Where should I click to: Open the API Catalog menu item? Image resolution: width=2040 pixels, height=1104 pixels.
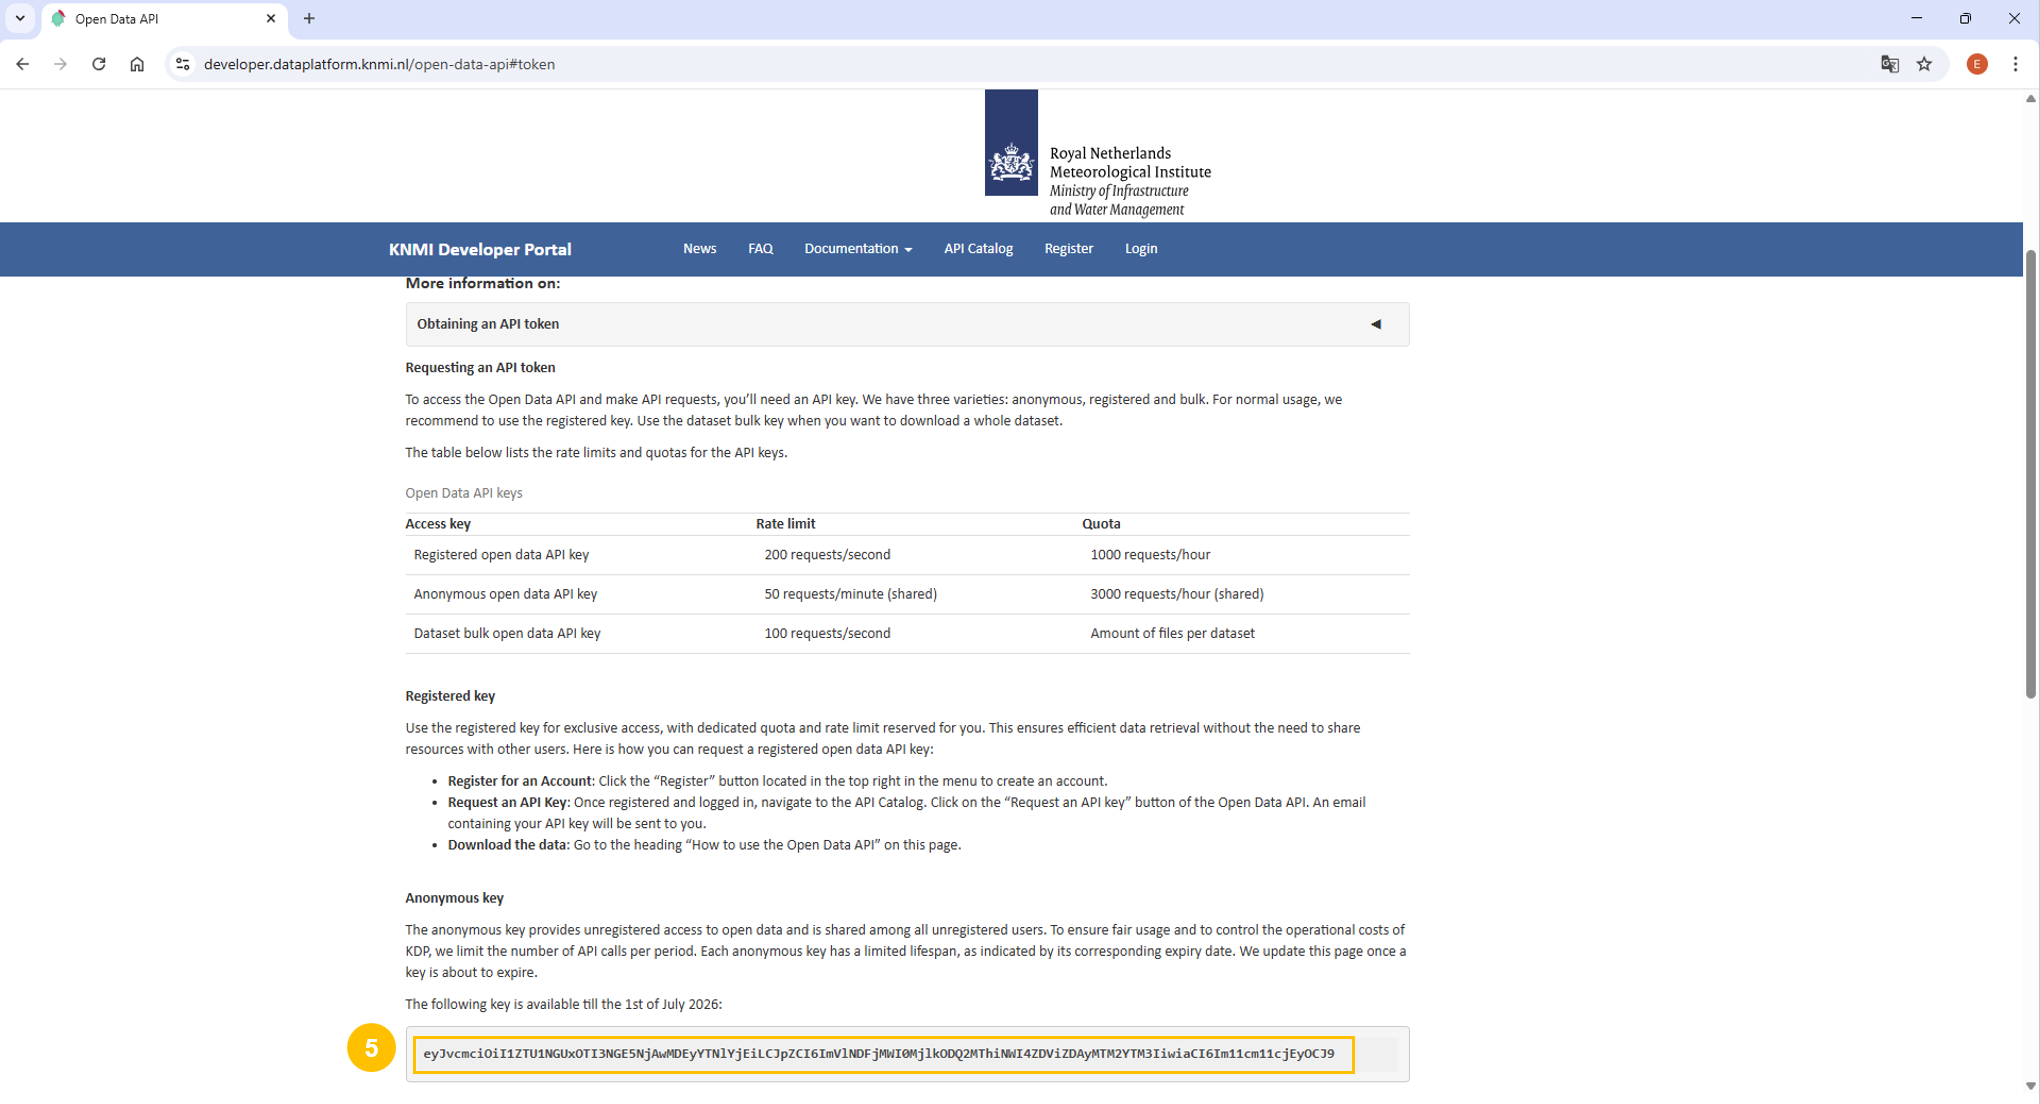tap(978, 249)
